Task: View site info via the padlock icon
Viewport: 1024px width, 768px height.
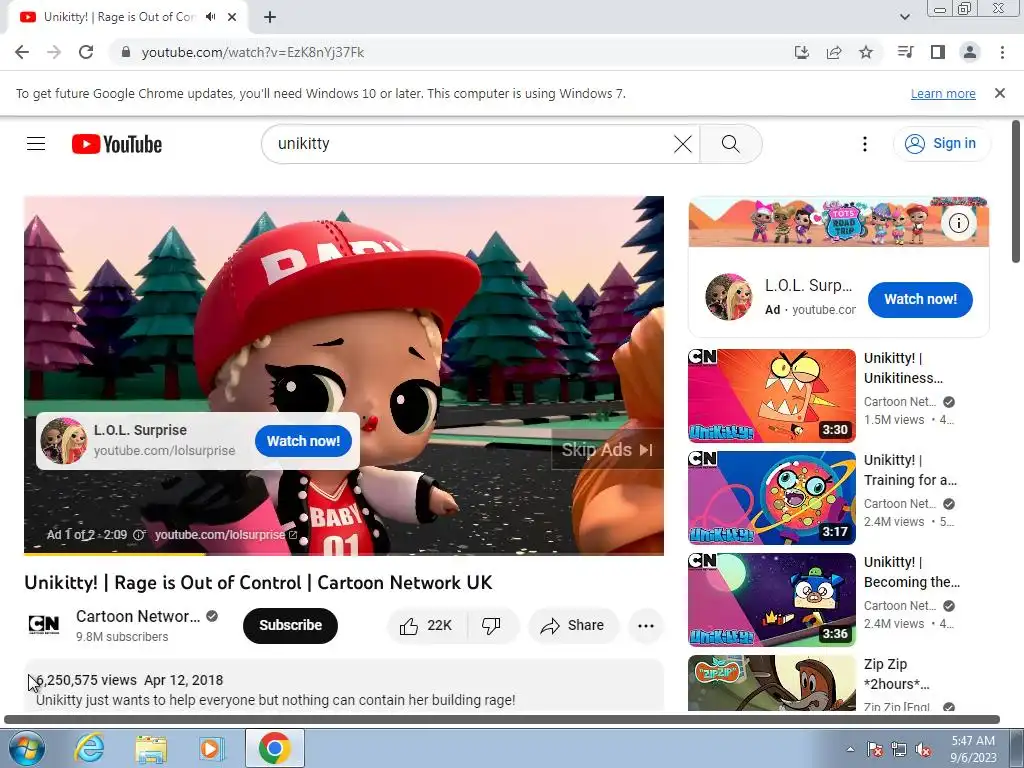Action: coord(126,52)
